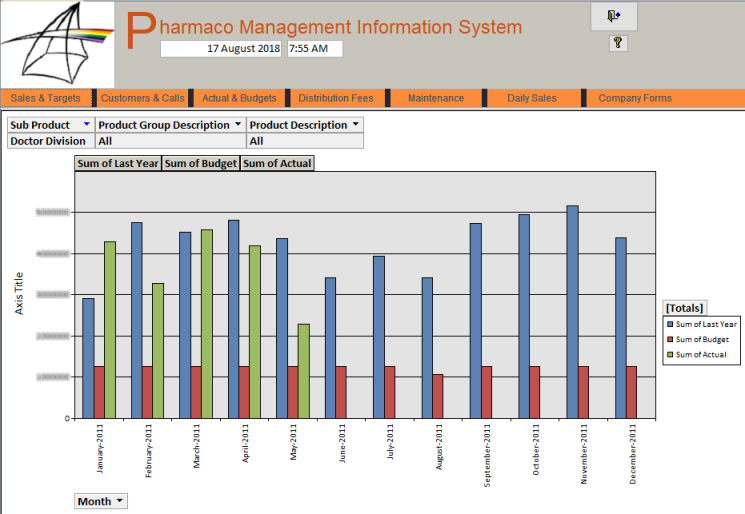Open the Customers & Calls menu
745x514 pixels.
click(x=143, y=98)
